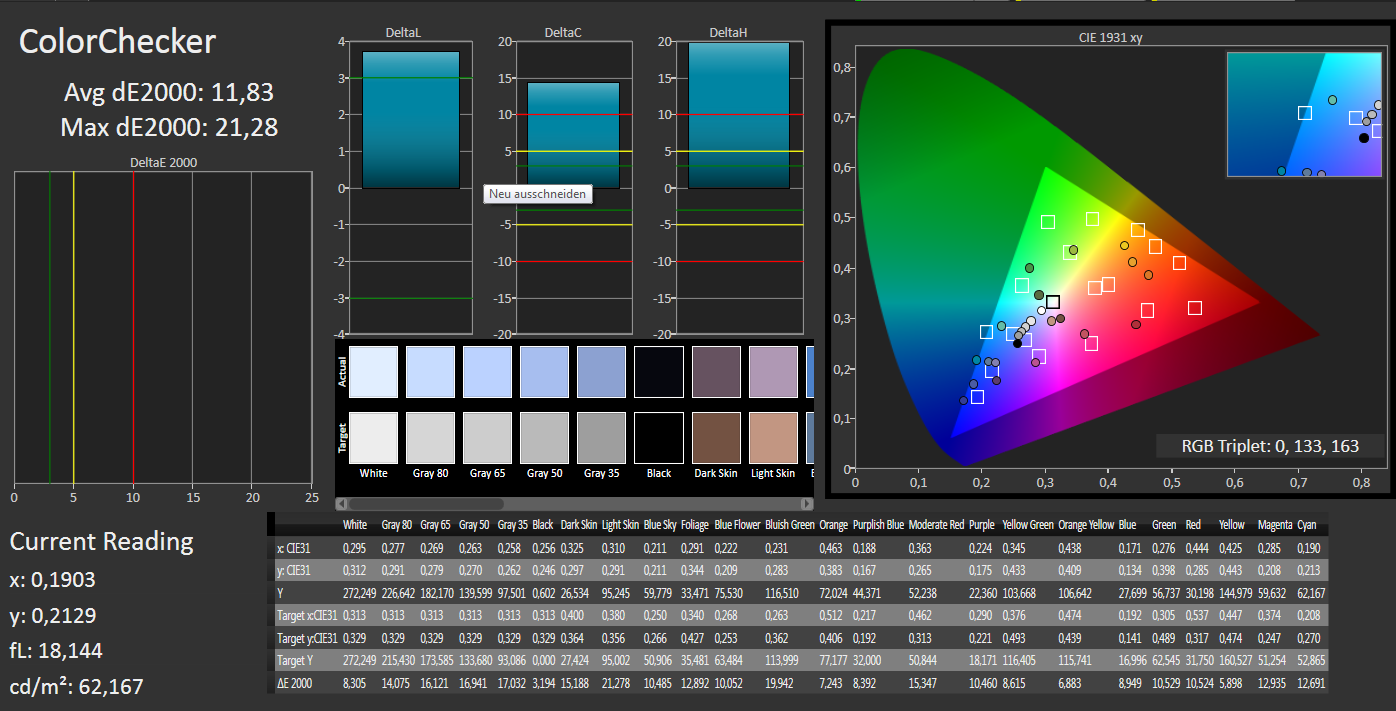
Task: Select the Target Gray 35 swatch
Action: (x=601, y=437)
